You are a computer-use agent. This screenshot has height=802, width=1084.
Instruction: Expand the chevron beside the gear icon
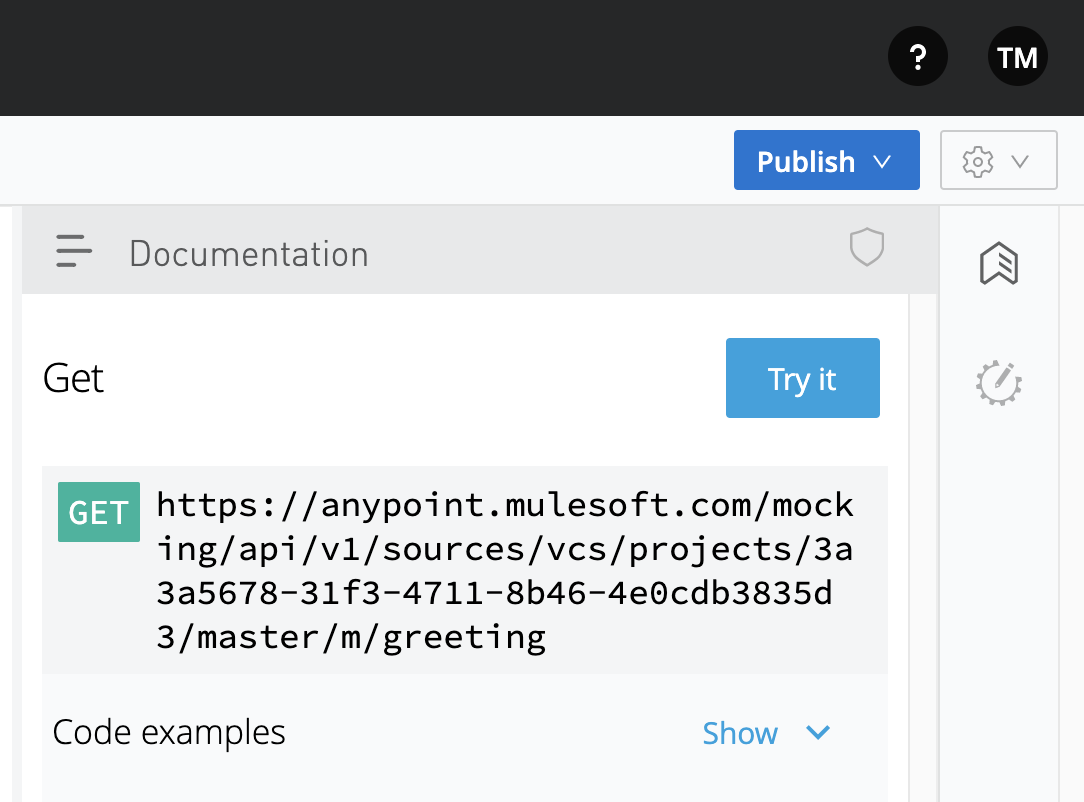click(x=1020, y=161)
